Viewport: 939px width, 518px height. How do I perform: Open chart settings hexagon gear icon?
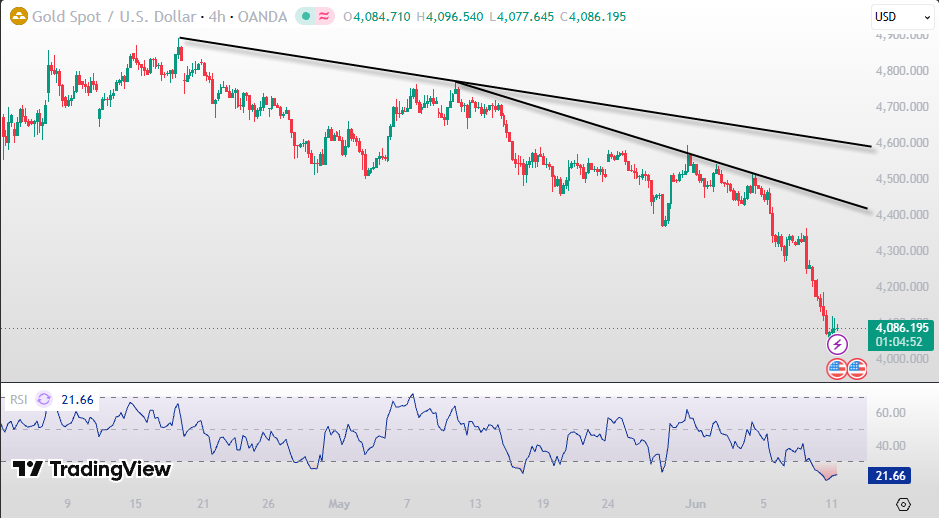pyautogui.click(x=904, y=504)
